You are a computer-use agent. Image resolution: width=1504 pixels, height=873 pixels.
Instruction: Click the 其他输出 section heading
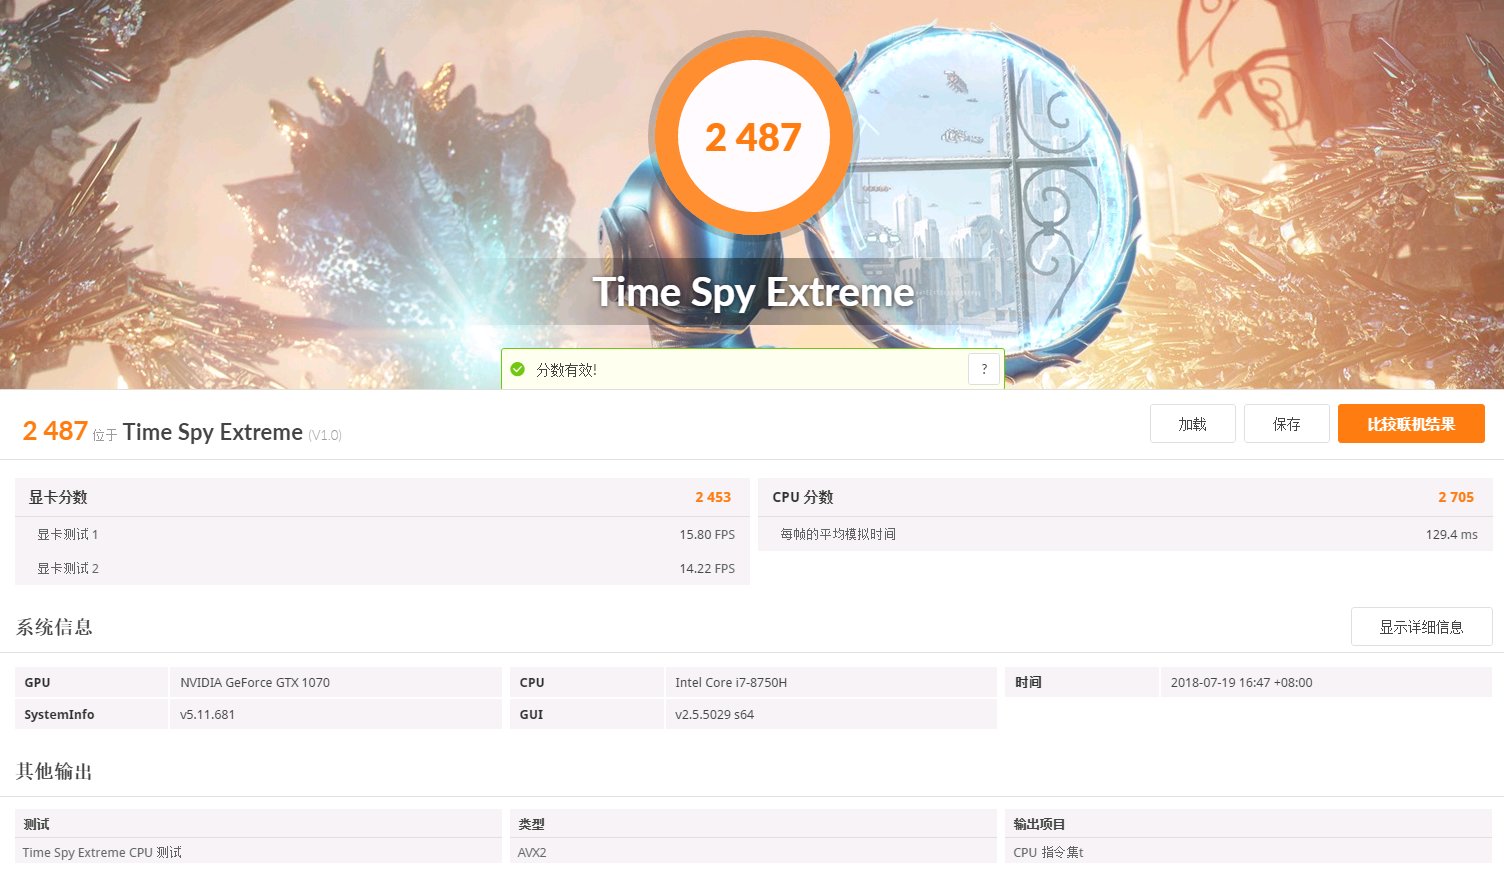click(x=54, y=771)
